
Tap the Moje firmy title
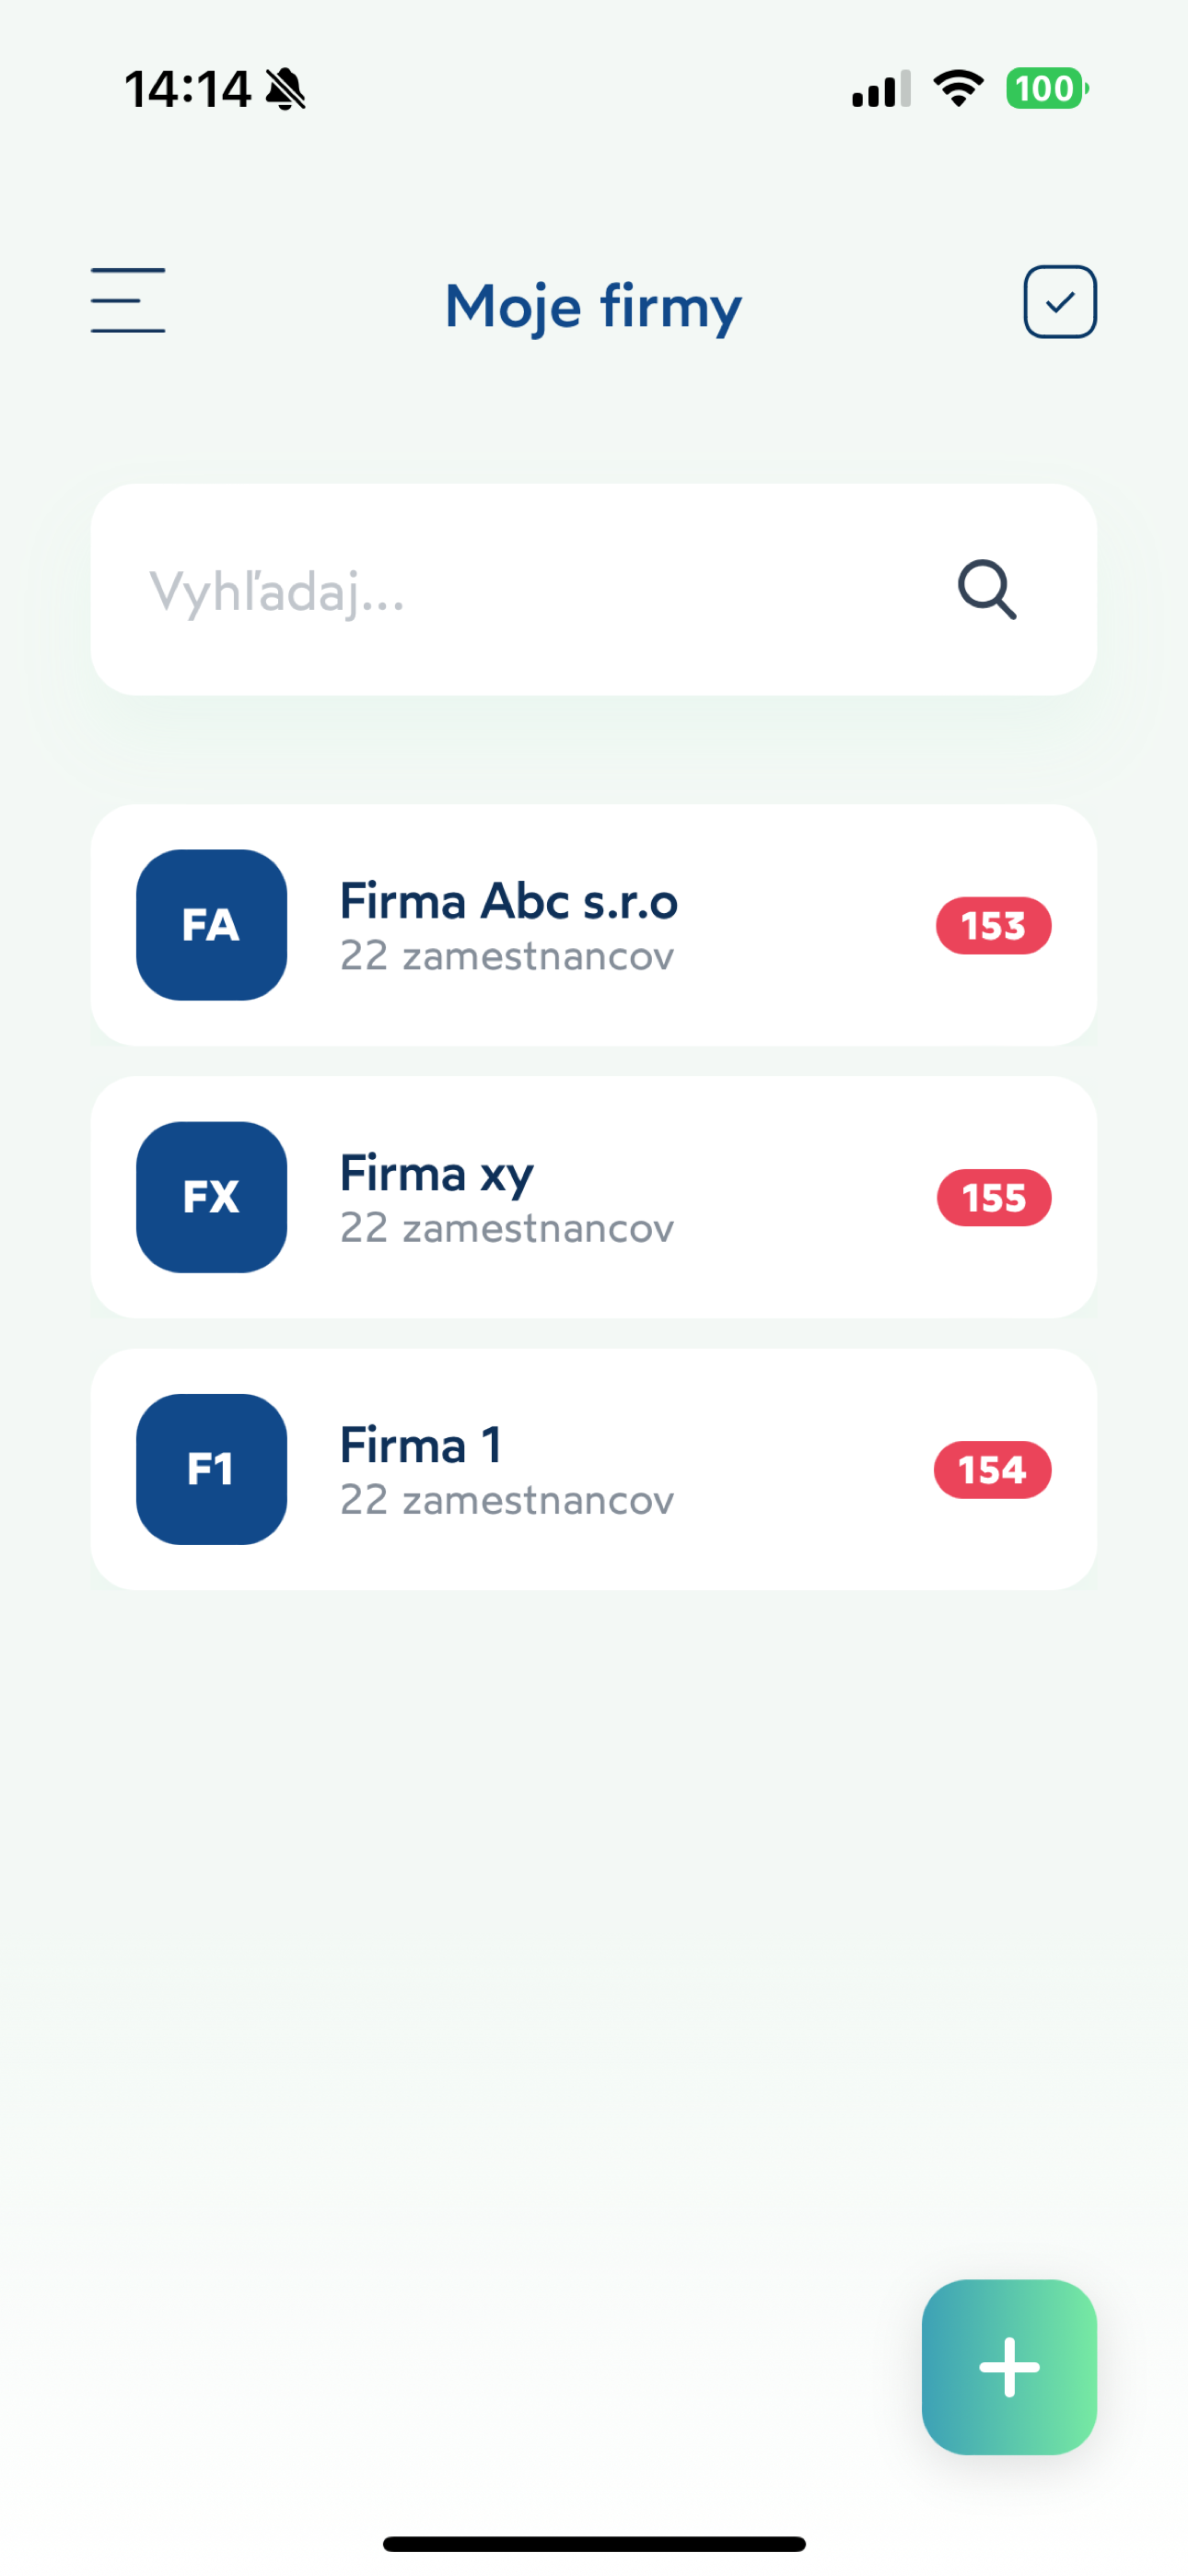click(x=593, y=306)
